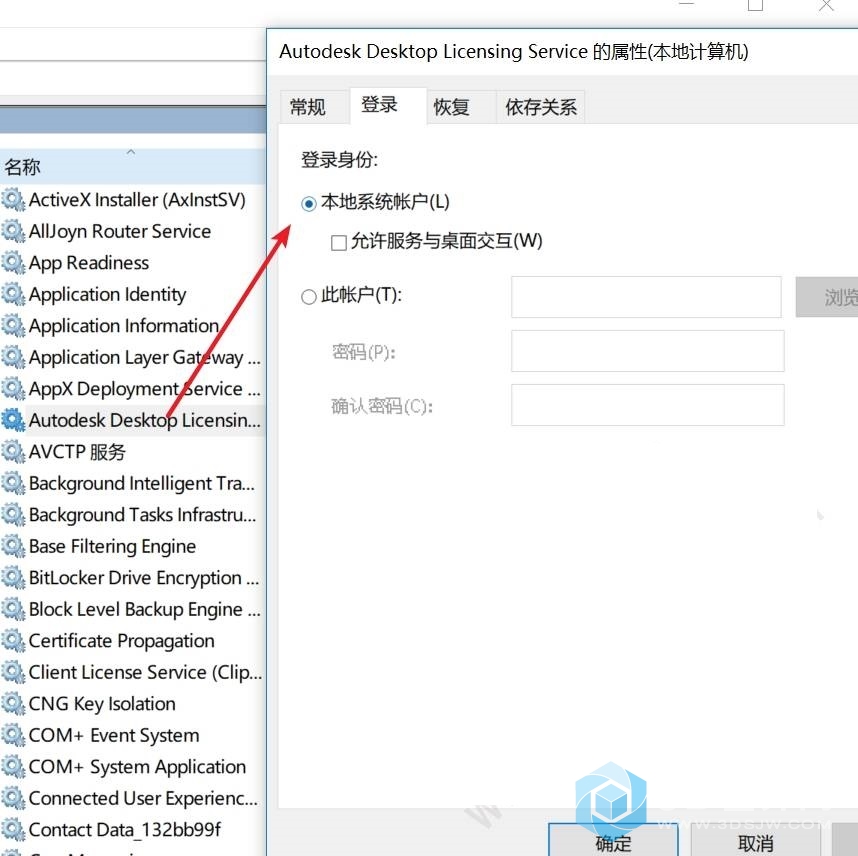Click the Background Intelligent Transfer gear icon
Viewport: 858px width, 856px height.
click(13, 484)
